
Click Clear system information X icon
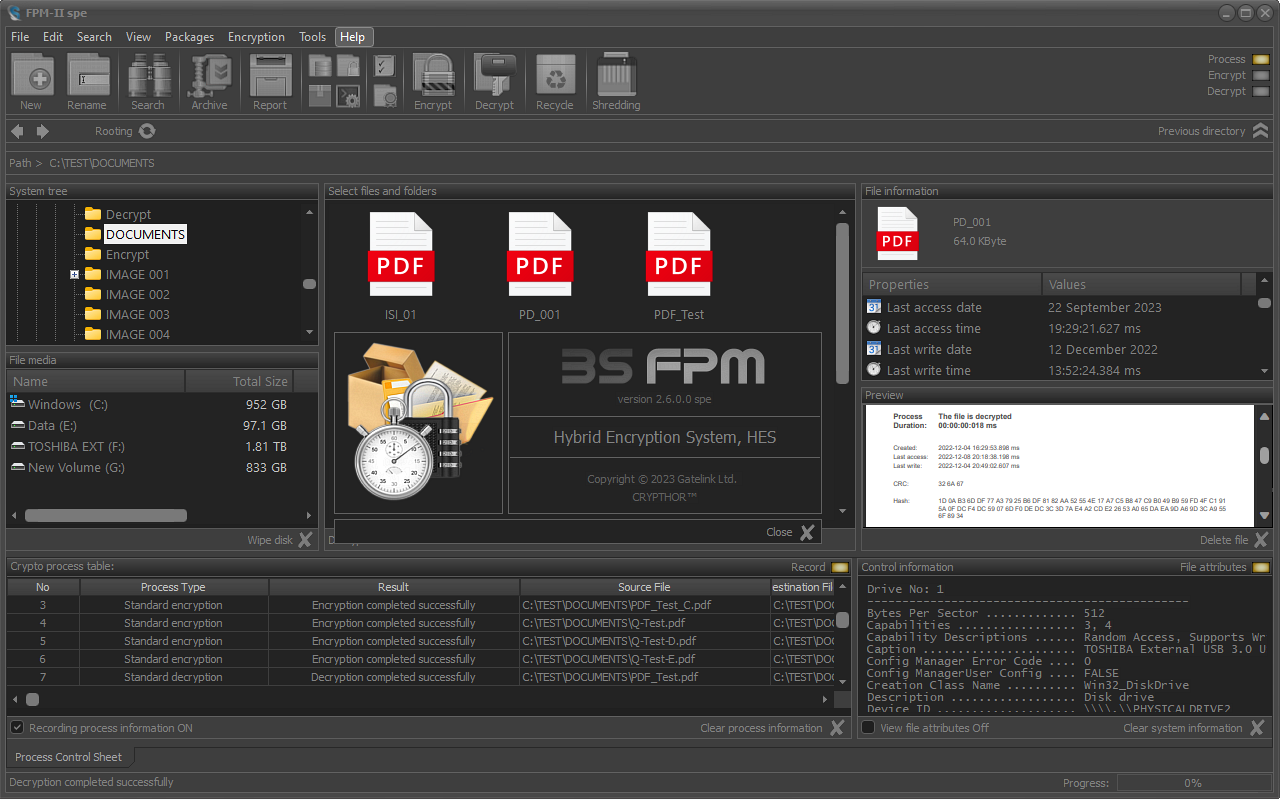click(x=1258, y=728)
